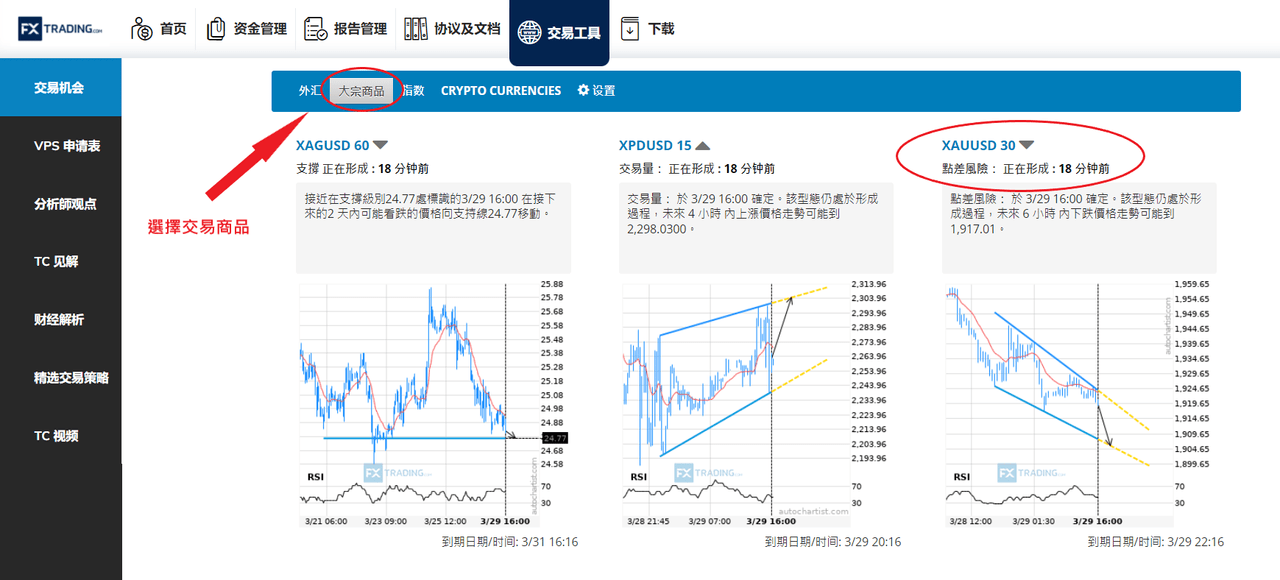Open the XAUUSD 30 title link
This screenshot has width=1280, height=580.
tap(979, 146)
